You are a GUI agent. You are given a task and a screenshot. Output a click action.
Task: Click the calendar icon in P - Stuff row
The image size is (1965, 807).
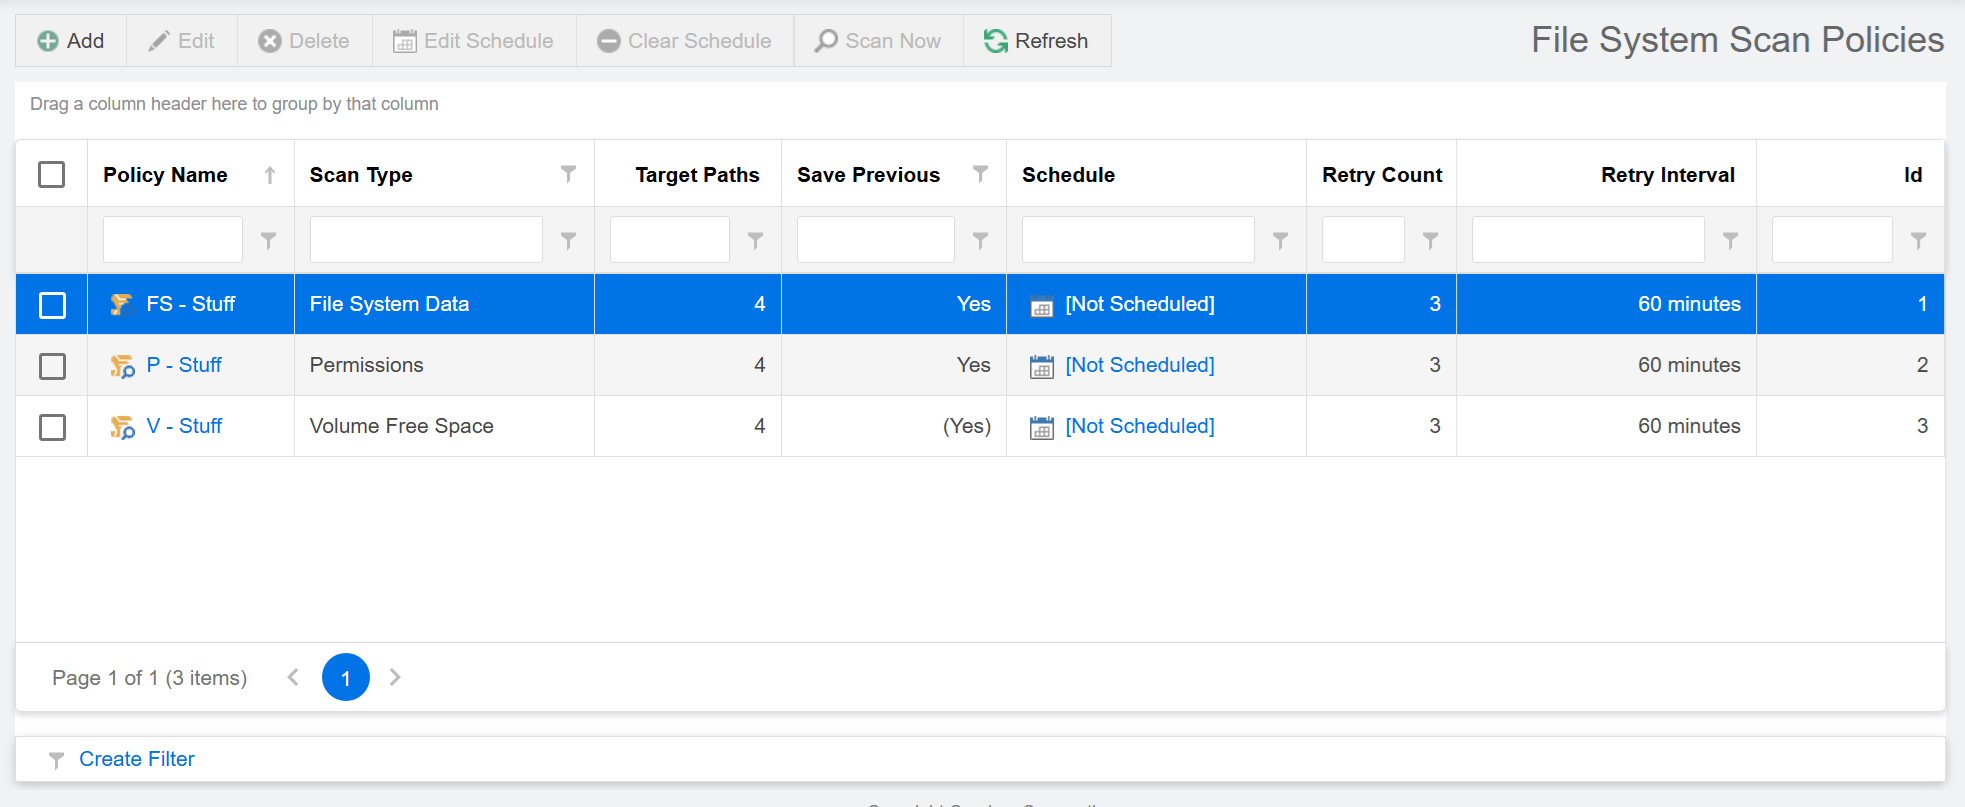point(1041,367)
